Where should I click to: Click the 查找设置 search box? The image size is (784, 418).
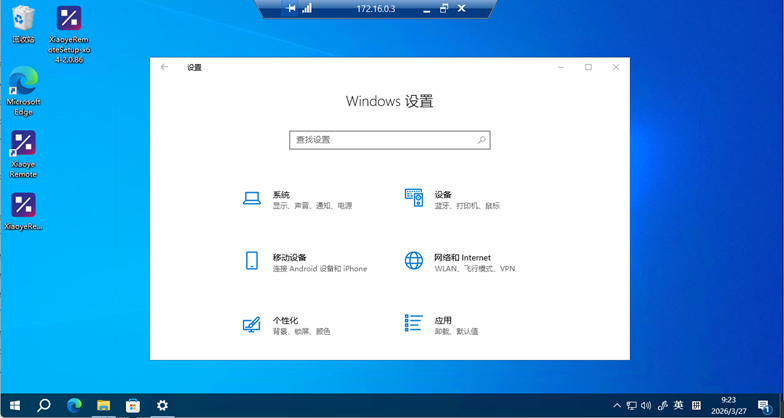pos(383,140)
